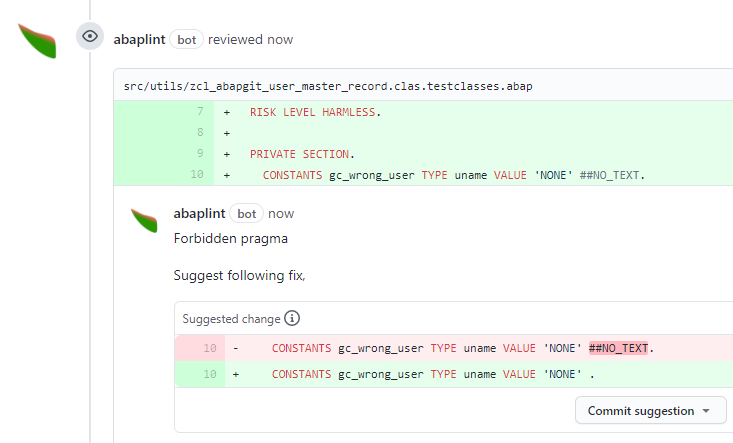Select diff line number 7

[200, 111]
